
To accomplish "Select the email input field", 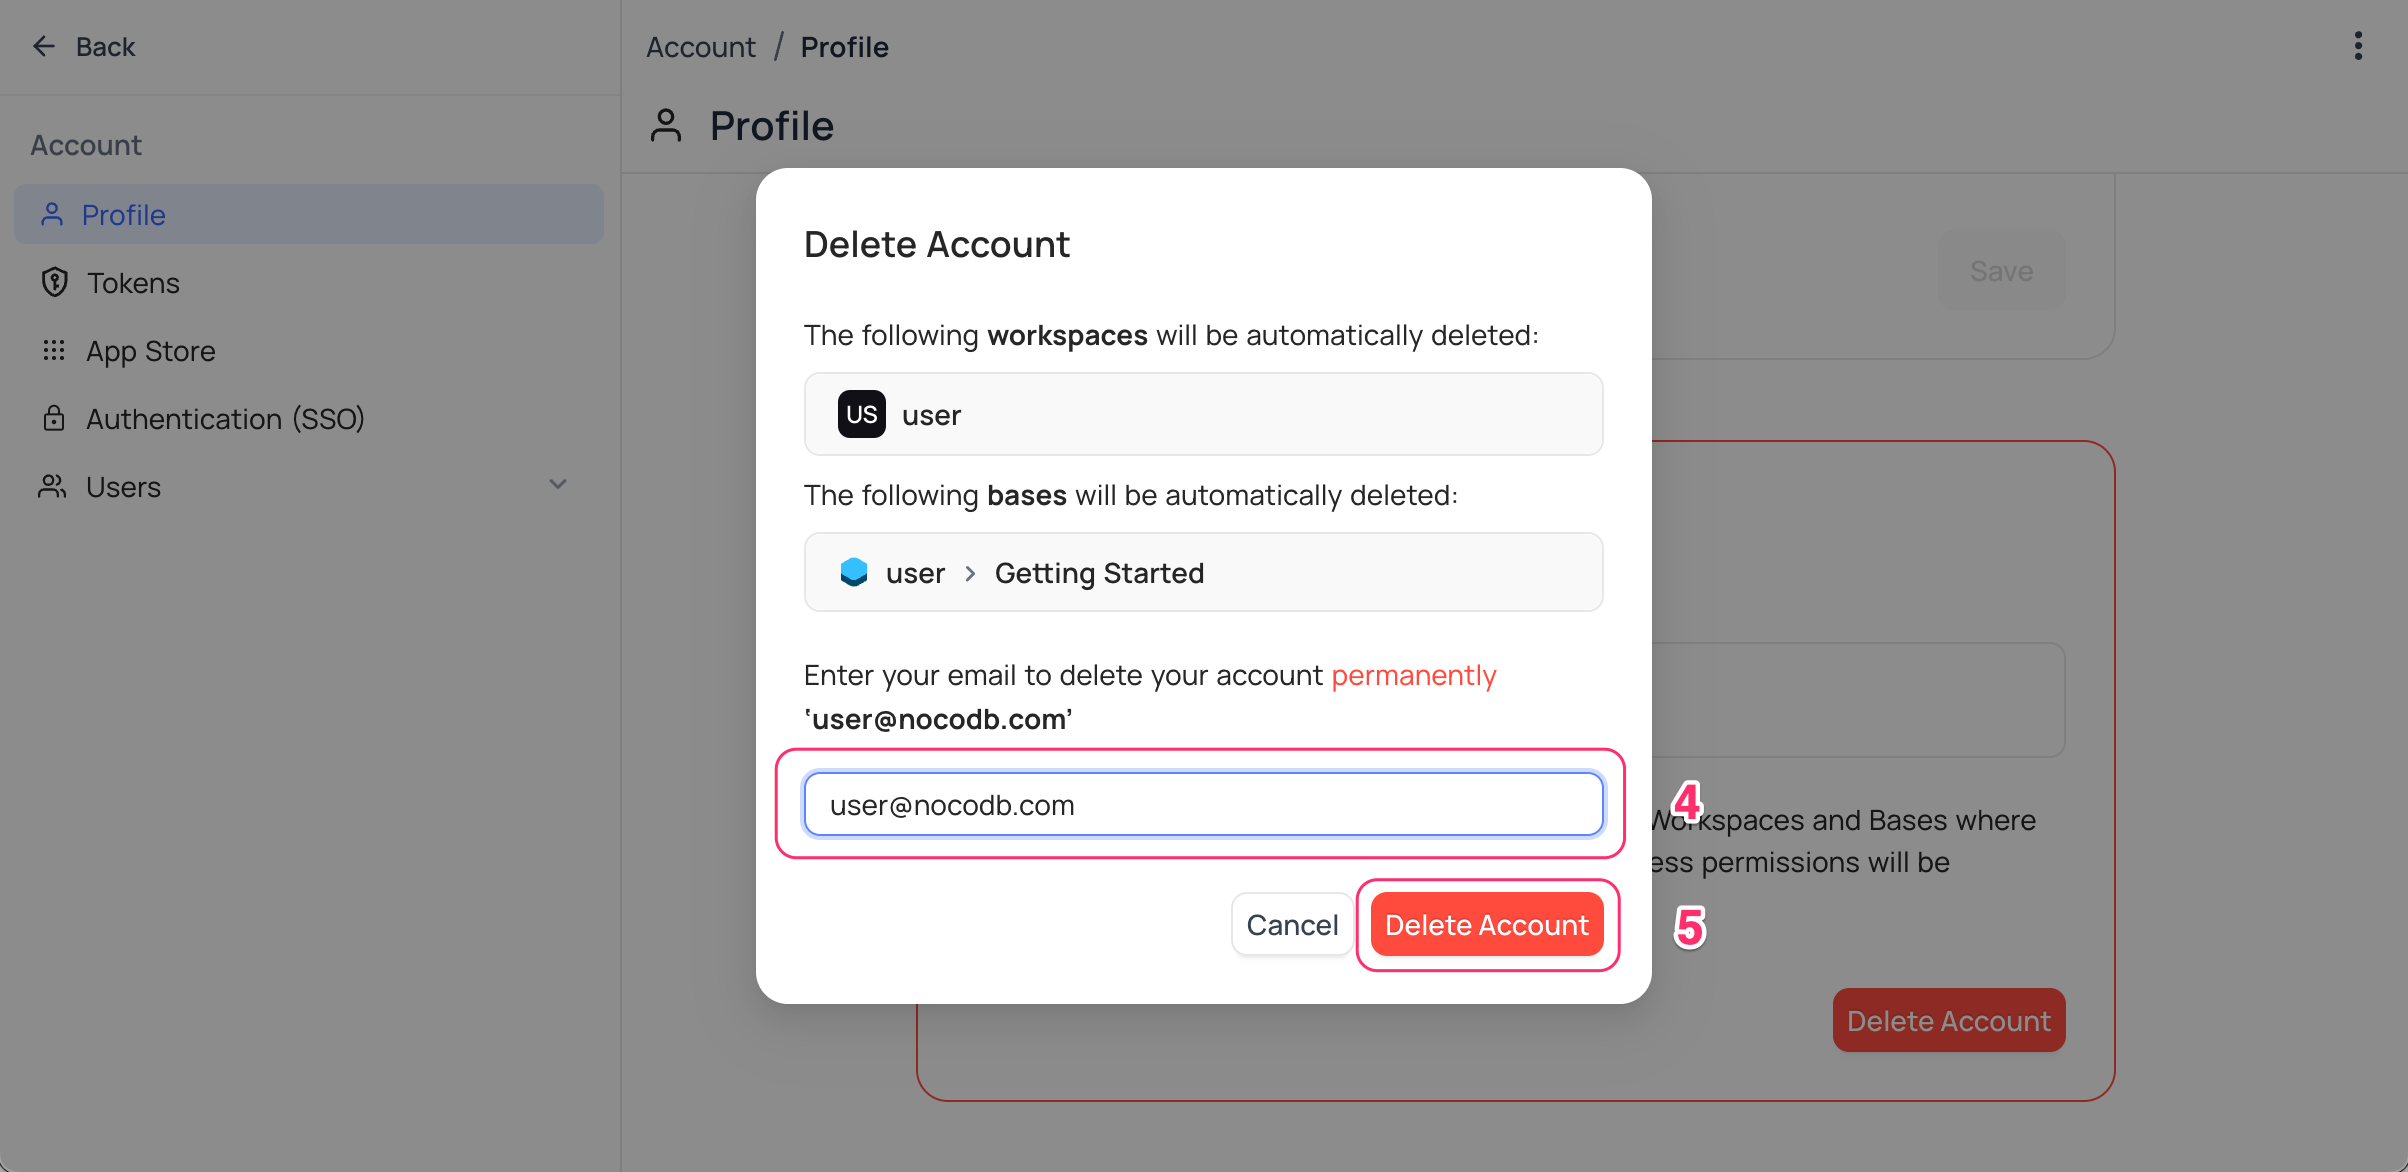I will 1204,803.
